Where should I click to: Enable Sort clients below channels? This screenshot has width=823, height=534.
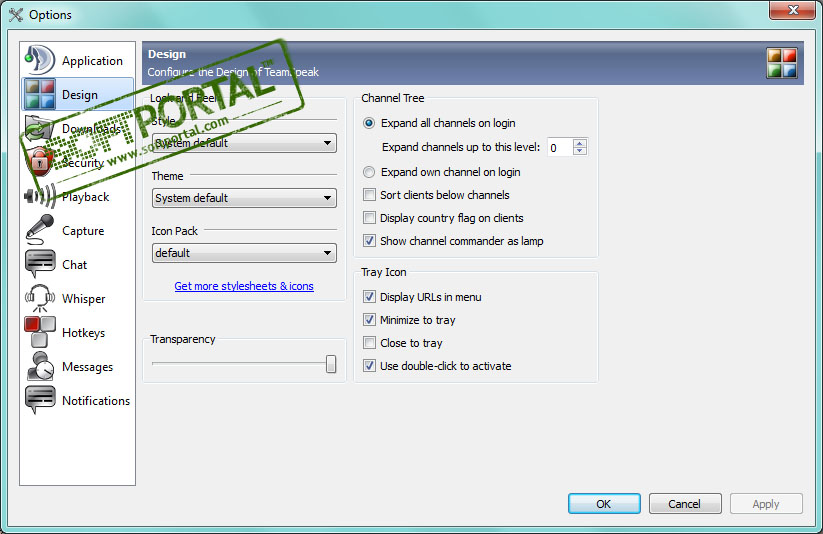click(370, 195)
